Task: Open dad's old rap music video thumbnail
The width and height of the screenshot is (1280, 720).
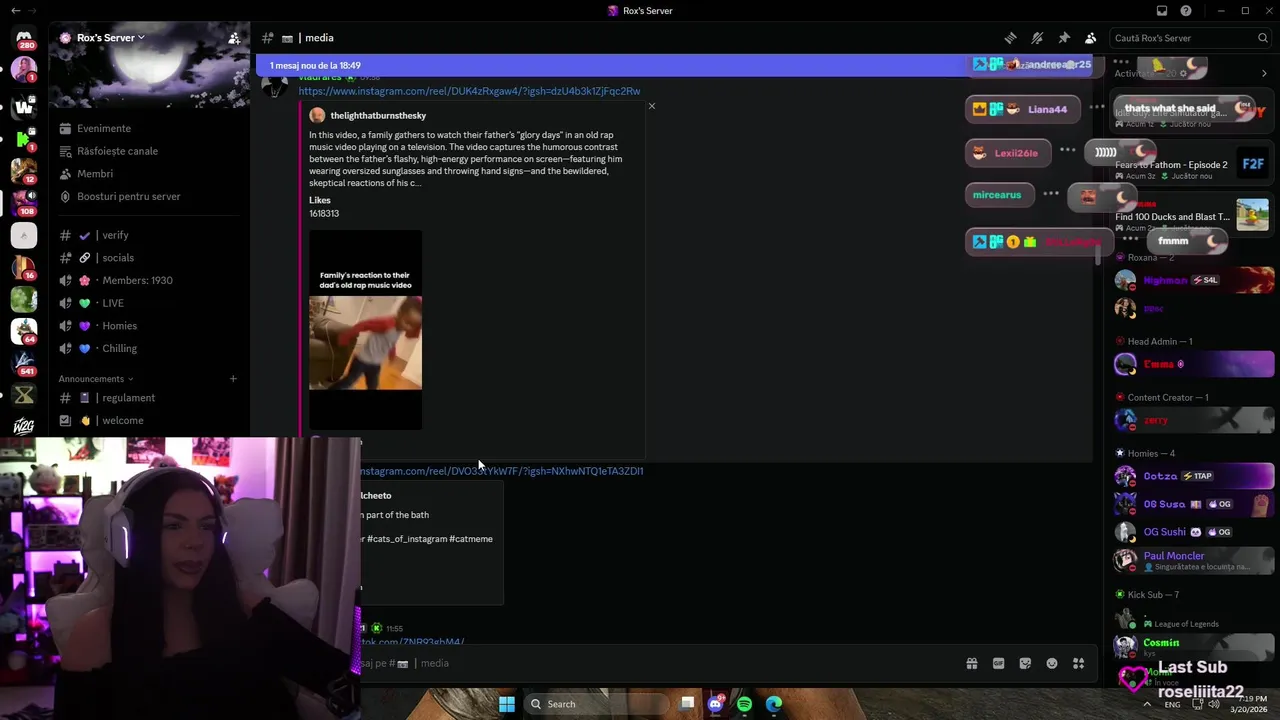Action: (365, 330)
